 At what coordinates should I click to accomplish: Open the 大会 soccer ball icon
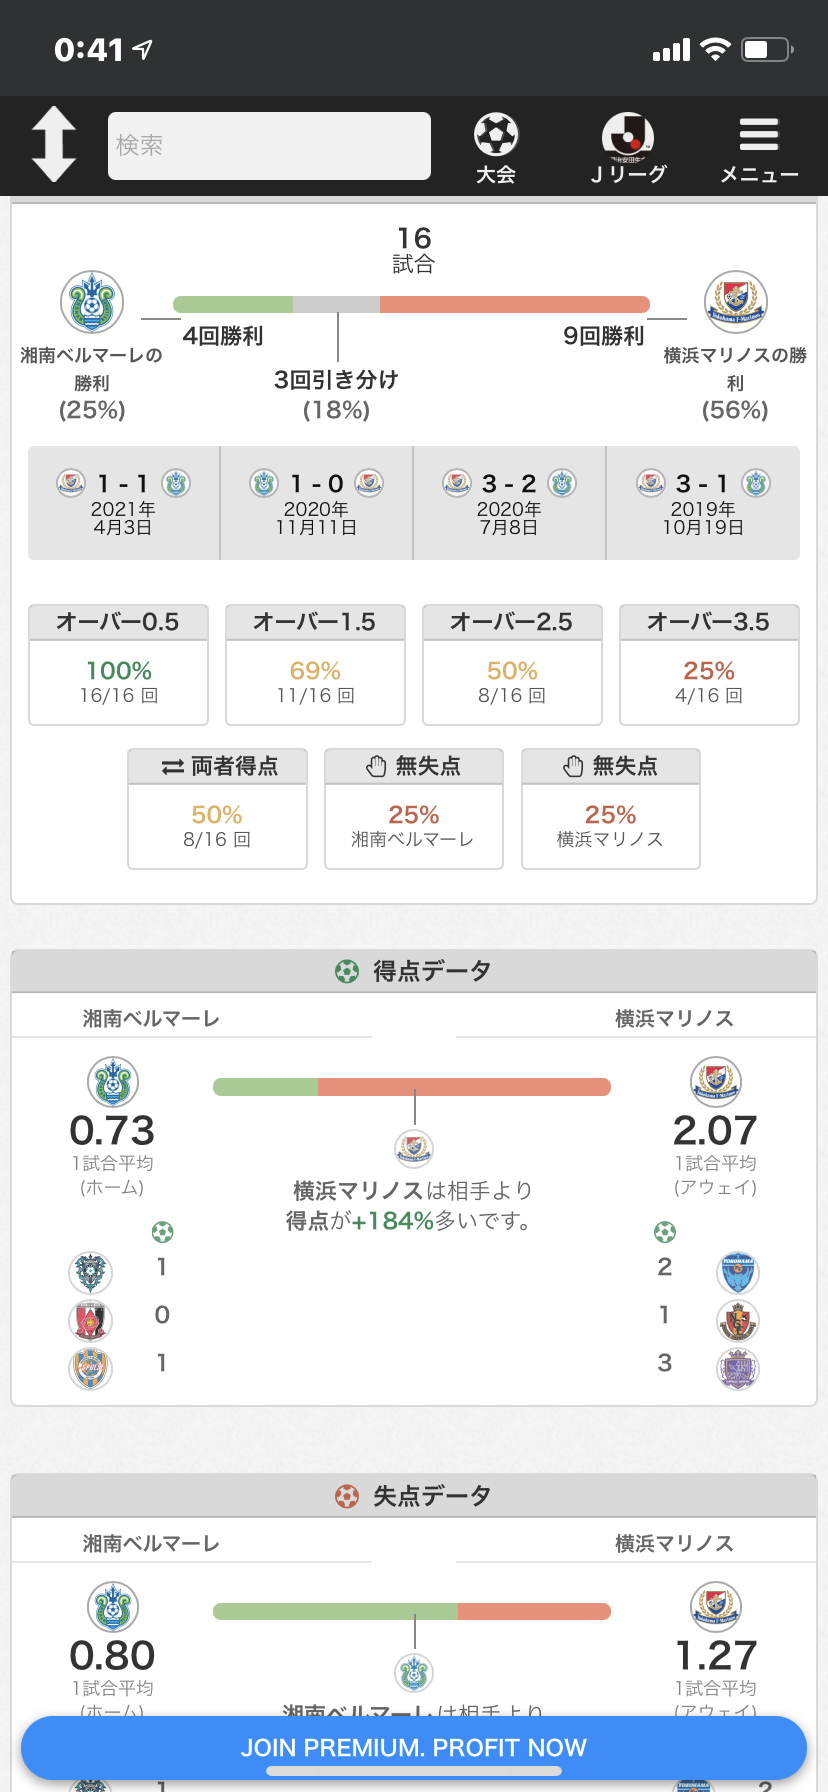(x=496, y=146)
